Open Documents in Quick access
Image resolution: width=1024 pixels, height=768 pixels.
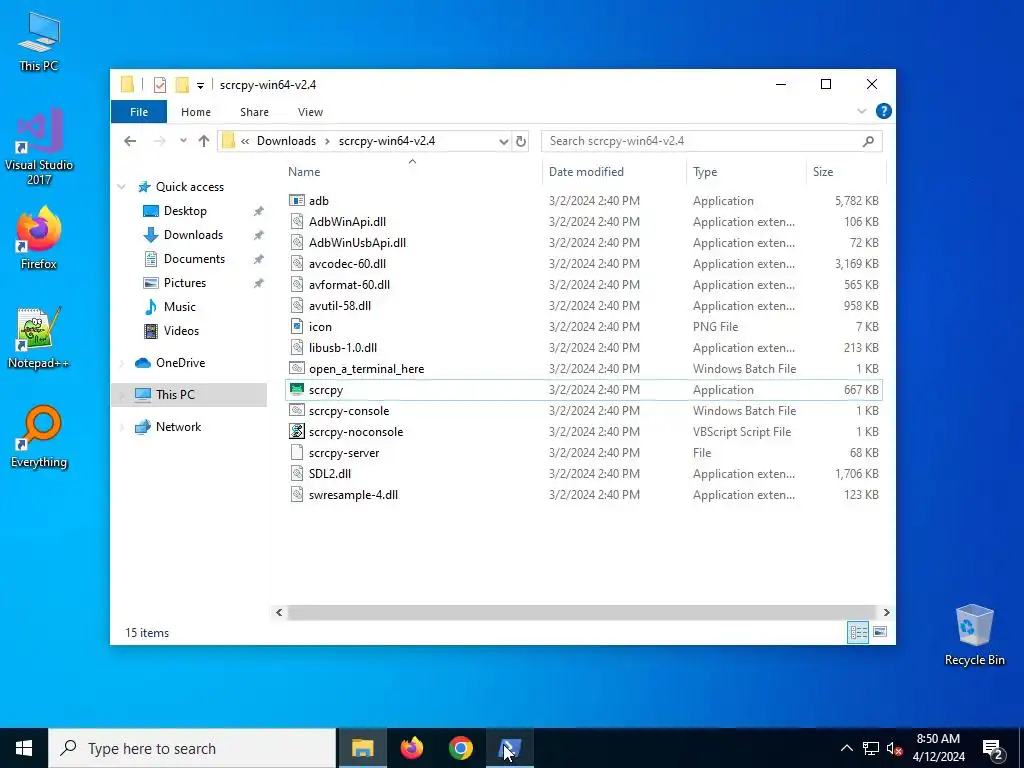(194, 259)
